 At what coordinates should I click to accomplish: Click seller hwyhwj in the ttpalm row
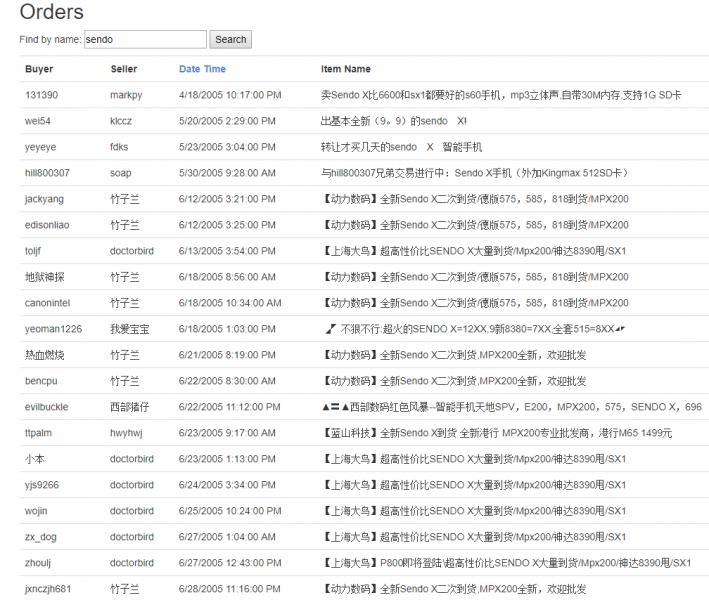tap(126, 433)
